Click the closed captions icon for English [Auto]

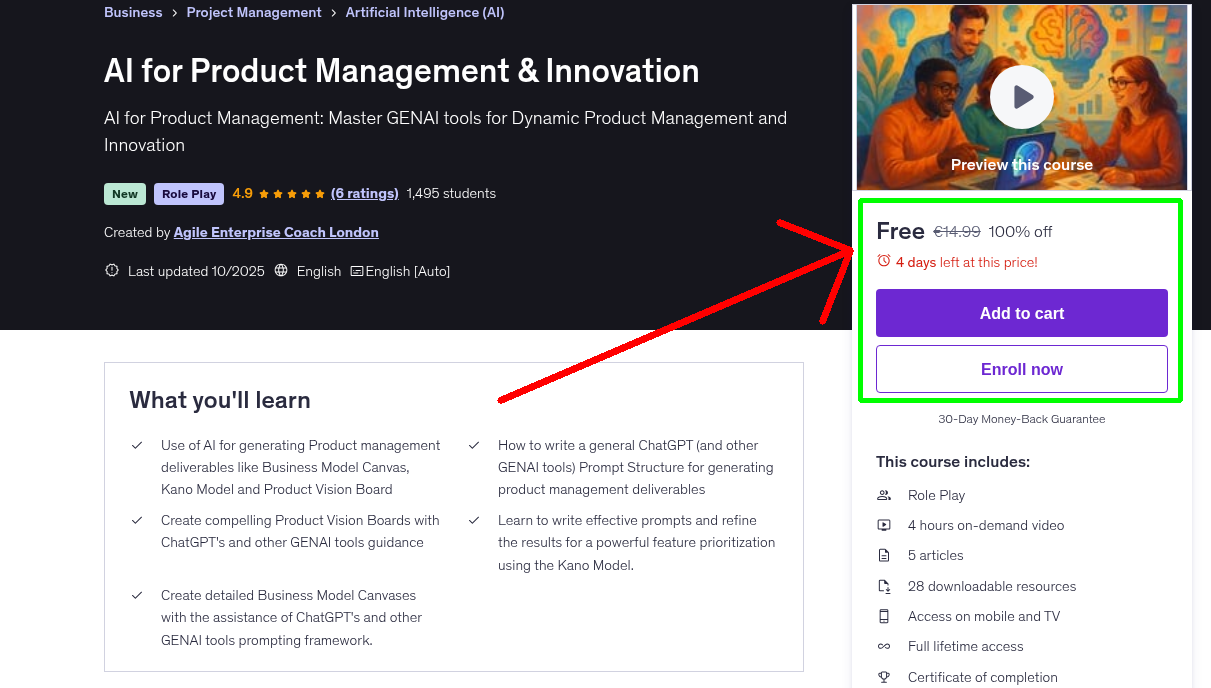356,270
